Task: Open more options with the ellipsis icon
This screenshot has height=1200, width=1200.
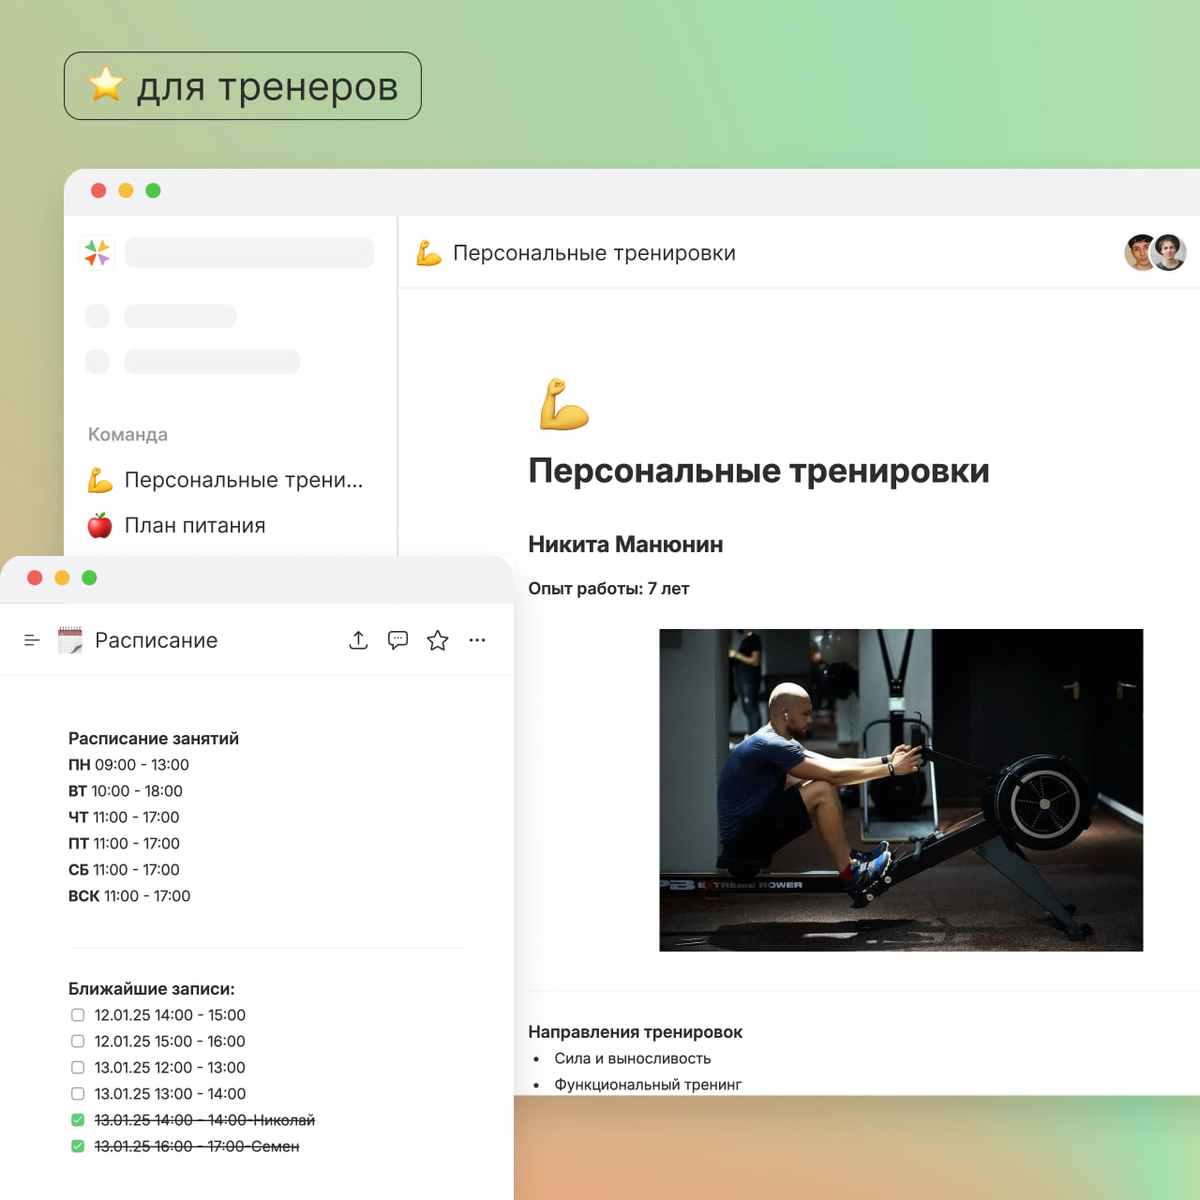Action: pyautogui.click(x=477, y=640)
